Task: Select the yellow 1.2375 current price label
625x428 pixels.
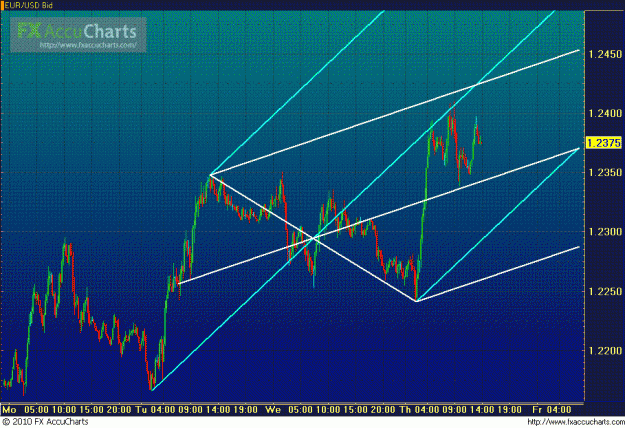Action: pos(604,143)
